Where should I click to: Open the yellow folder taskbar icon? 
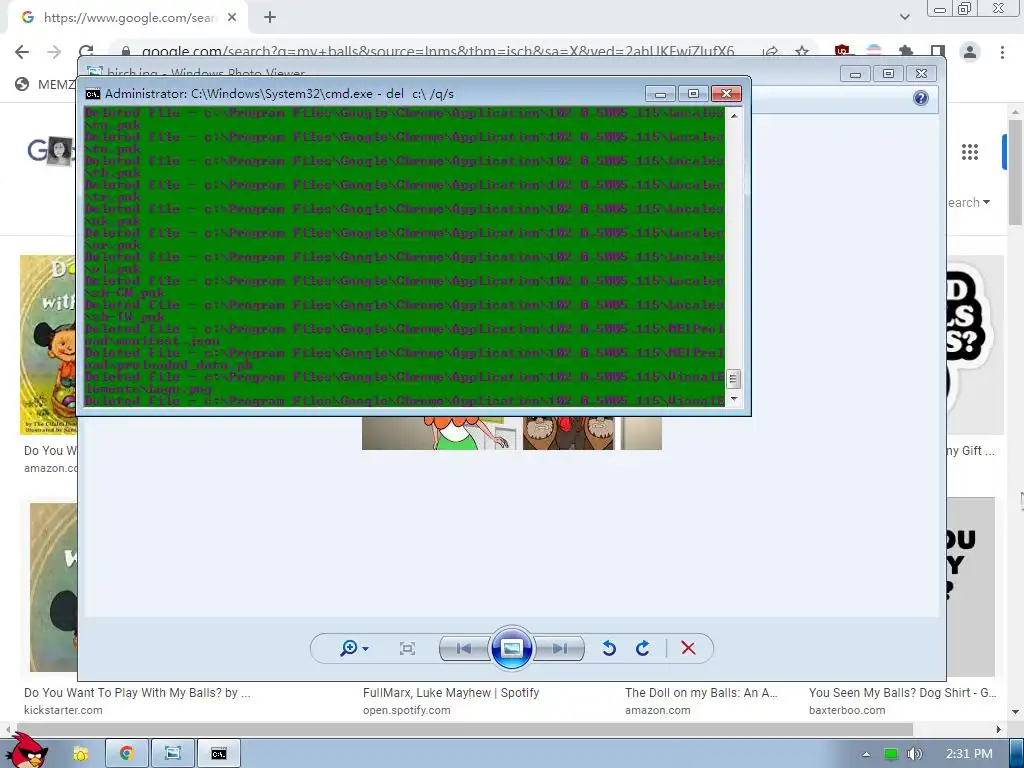(81, 754)
